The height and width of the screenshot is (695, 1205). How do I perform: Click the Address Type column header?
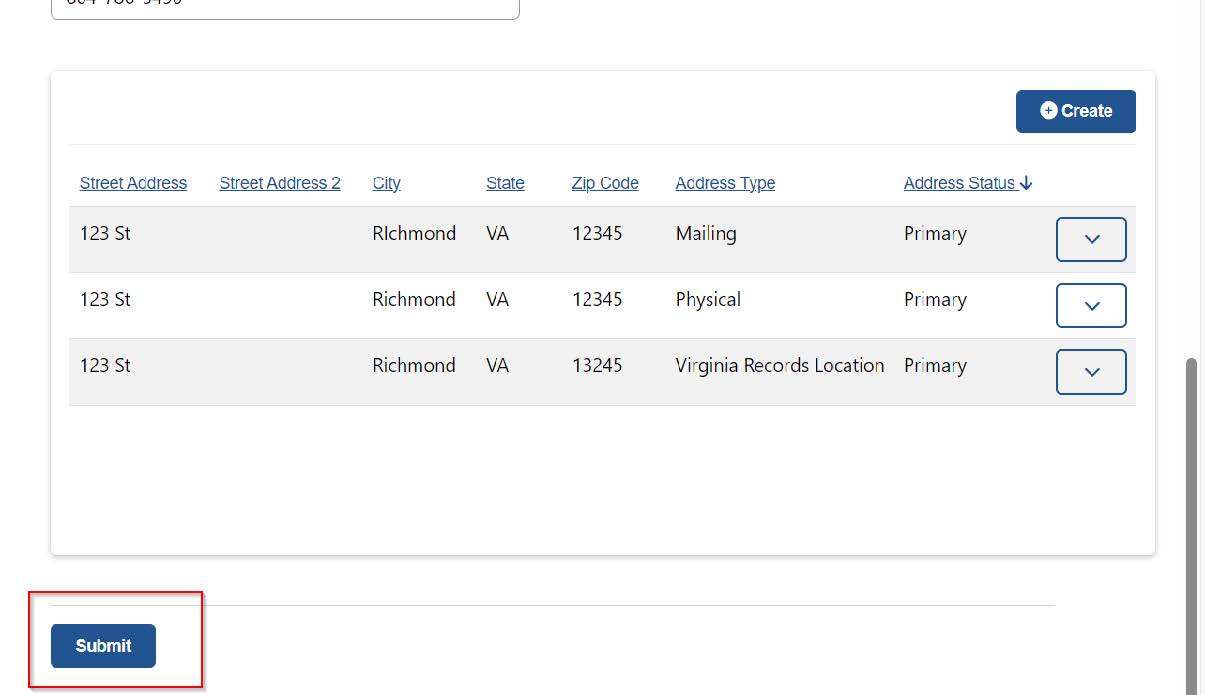pyautogui.click(x=725, y=183)
